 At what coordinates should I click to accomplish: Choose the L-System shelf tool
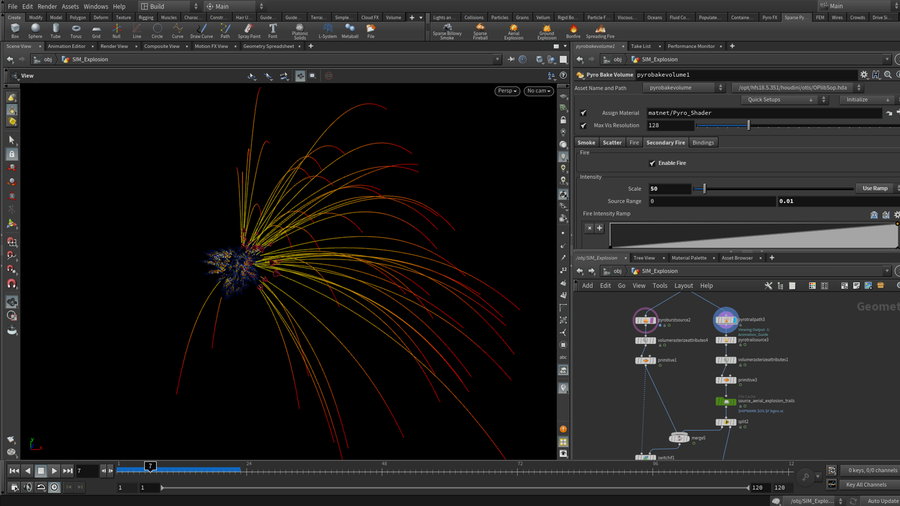[328, 30]
